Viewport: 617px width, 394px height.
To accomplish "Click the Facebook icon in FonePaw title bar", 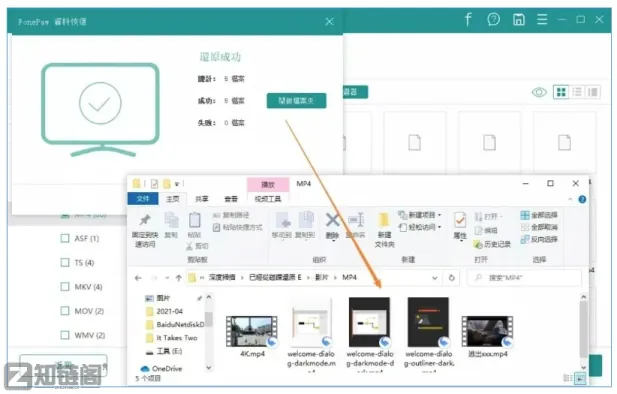I will [468, 19].
